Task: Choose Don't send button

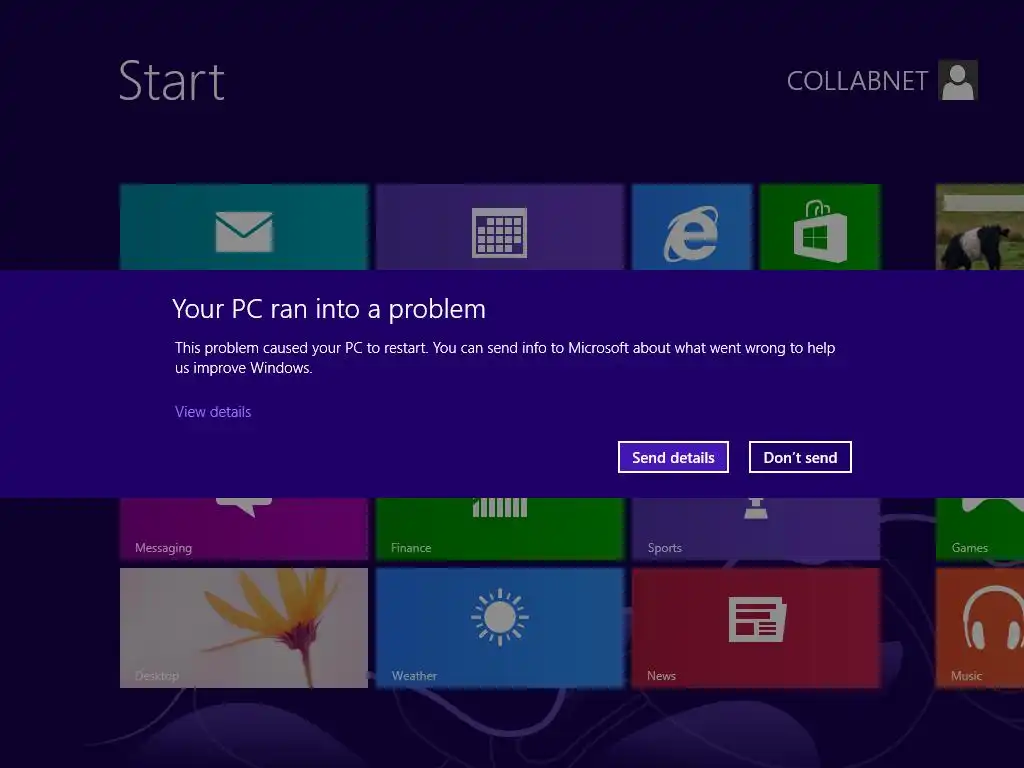Action: point(800,457)
